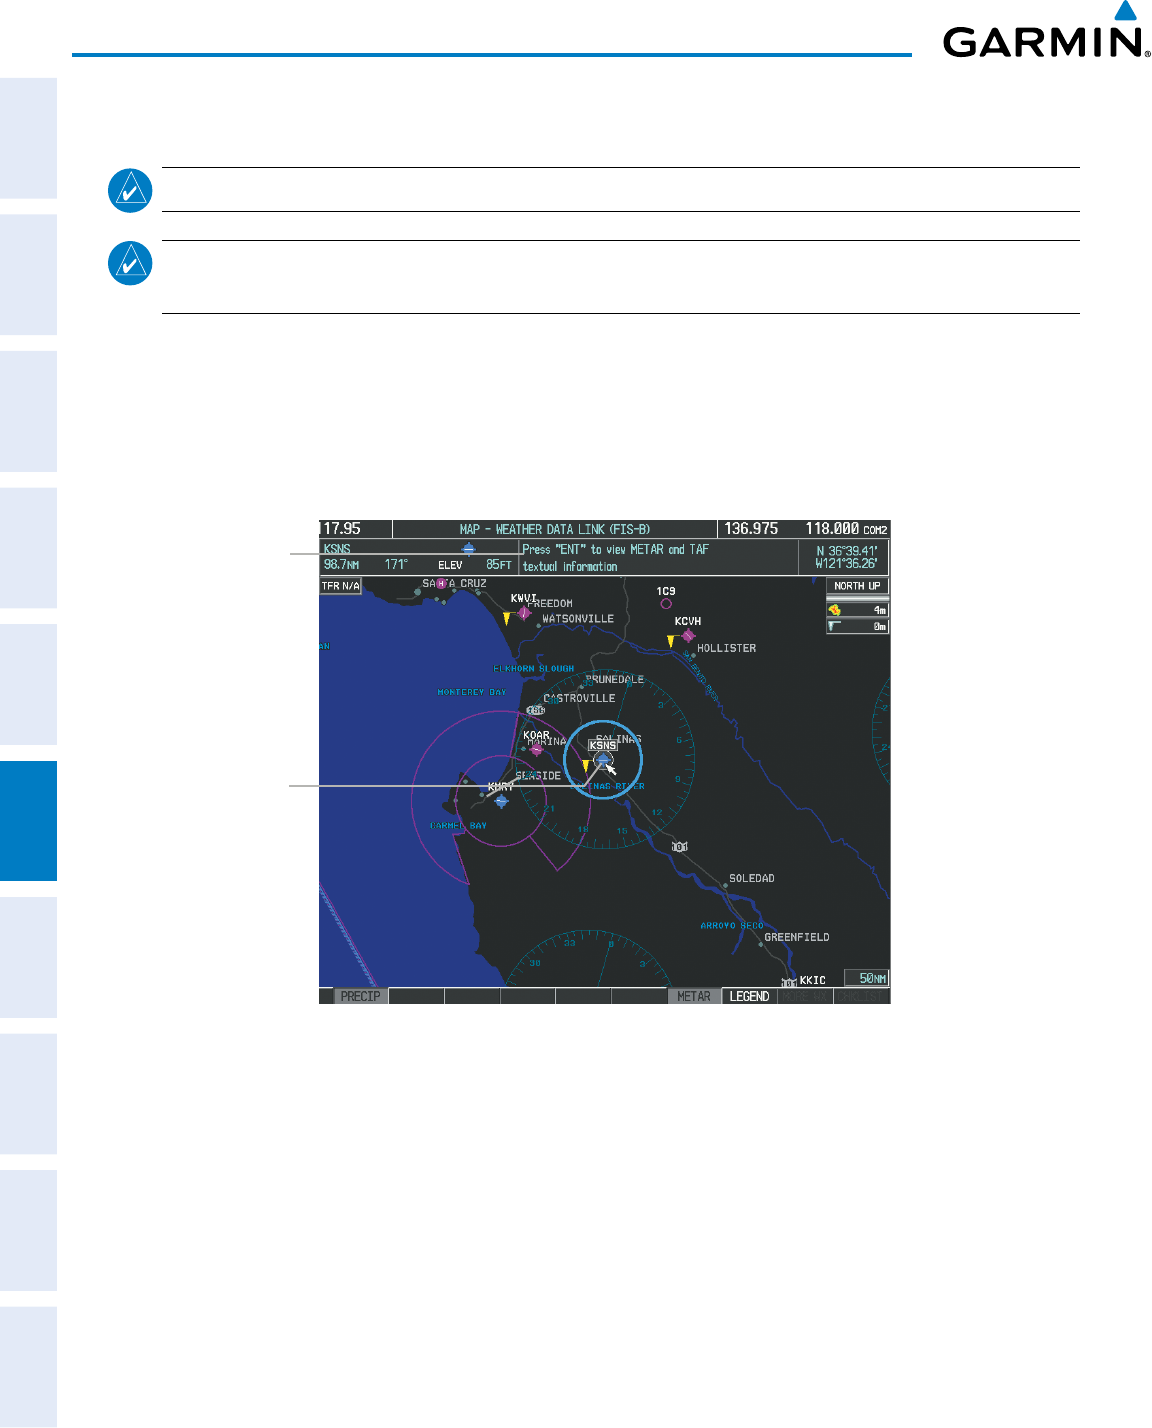Viewport: 1152px width, 1428px height.
Task: Click the SOLEDAD city label
Action: point(752,878)
